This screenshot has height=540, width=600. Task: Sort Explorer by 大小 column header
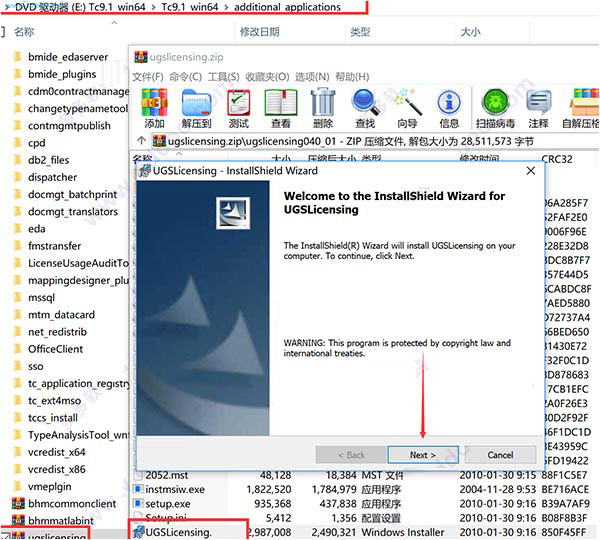coord(470,32)
